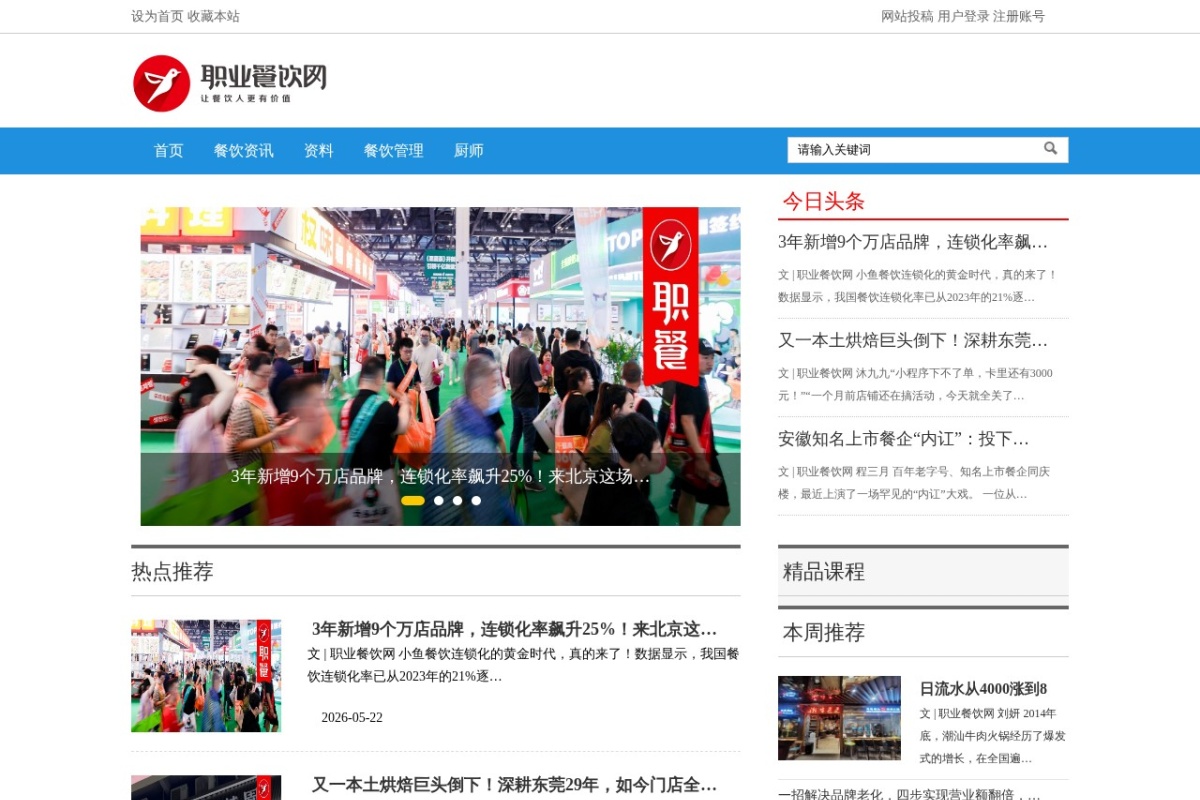Click excerpt text mentioning 程三月 百年老字号

pos(914,483)
